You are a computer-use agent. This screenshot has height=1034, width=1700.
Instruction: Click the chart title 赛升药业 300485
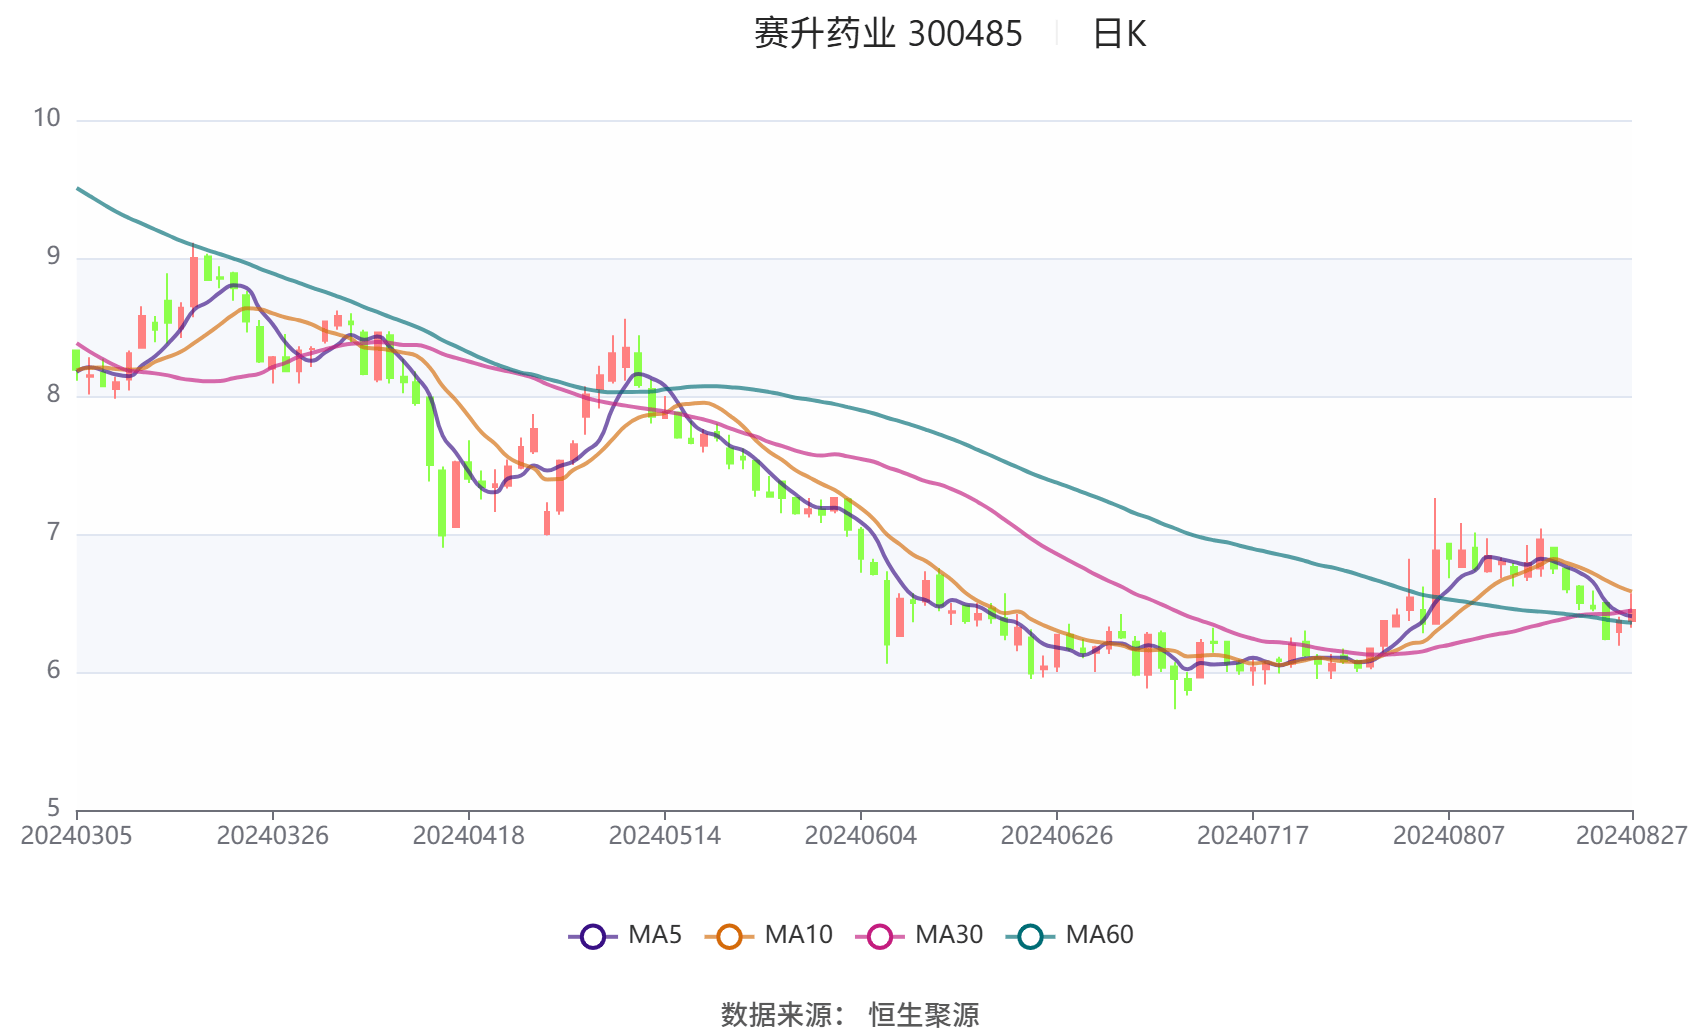click(888, 34)
